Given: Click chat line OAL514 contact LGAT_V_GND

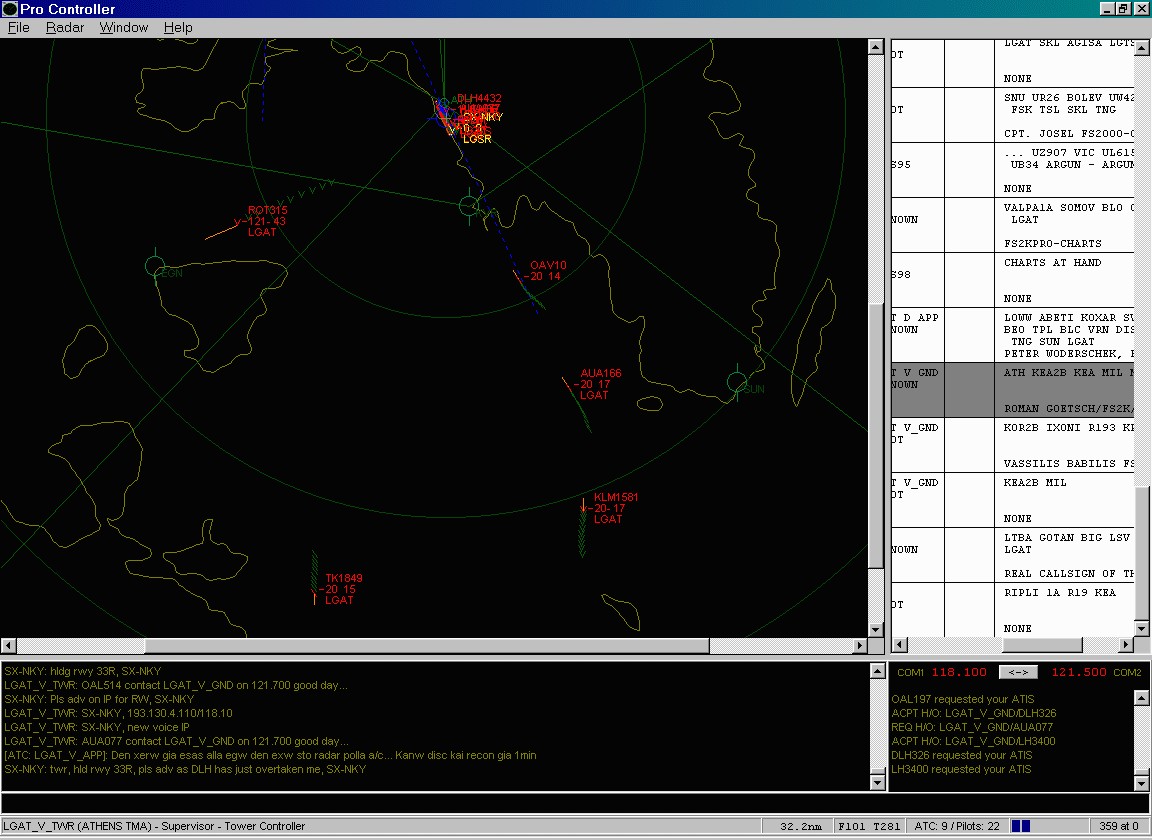Looking at the screenshot, I should coord(176,685).
